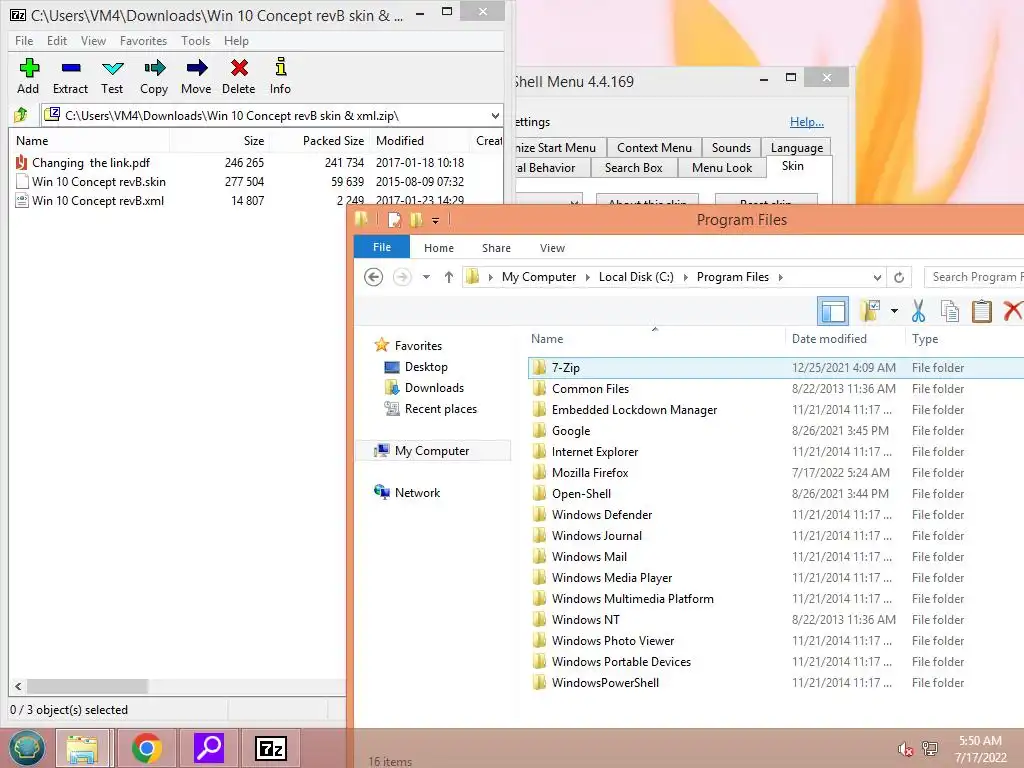Select Network in navigation pane

point(417,493)
